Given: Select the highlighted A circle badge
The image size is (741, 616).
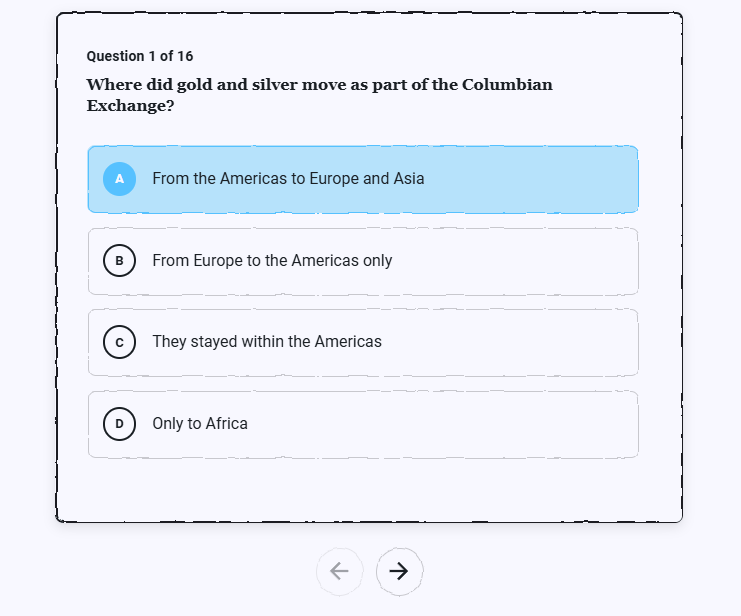Looking at the screenshot, I should [x=120, y=179].
